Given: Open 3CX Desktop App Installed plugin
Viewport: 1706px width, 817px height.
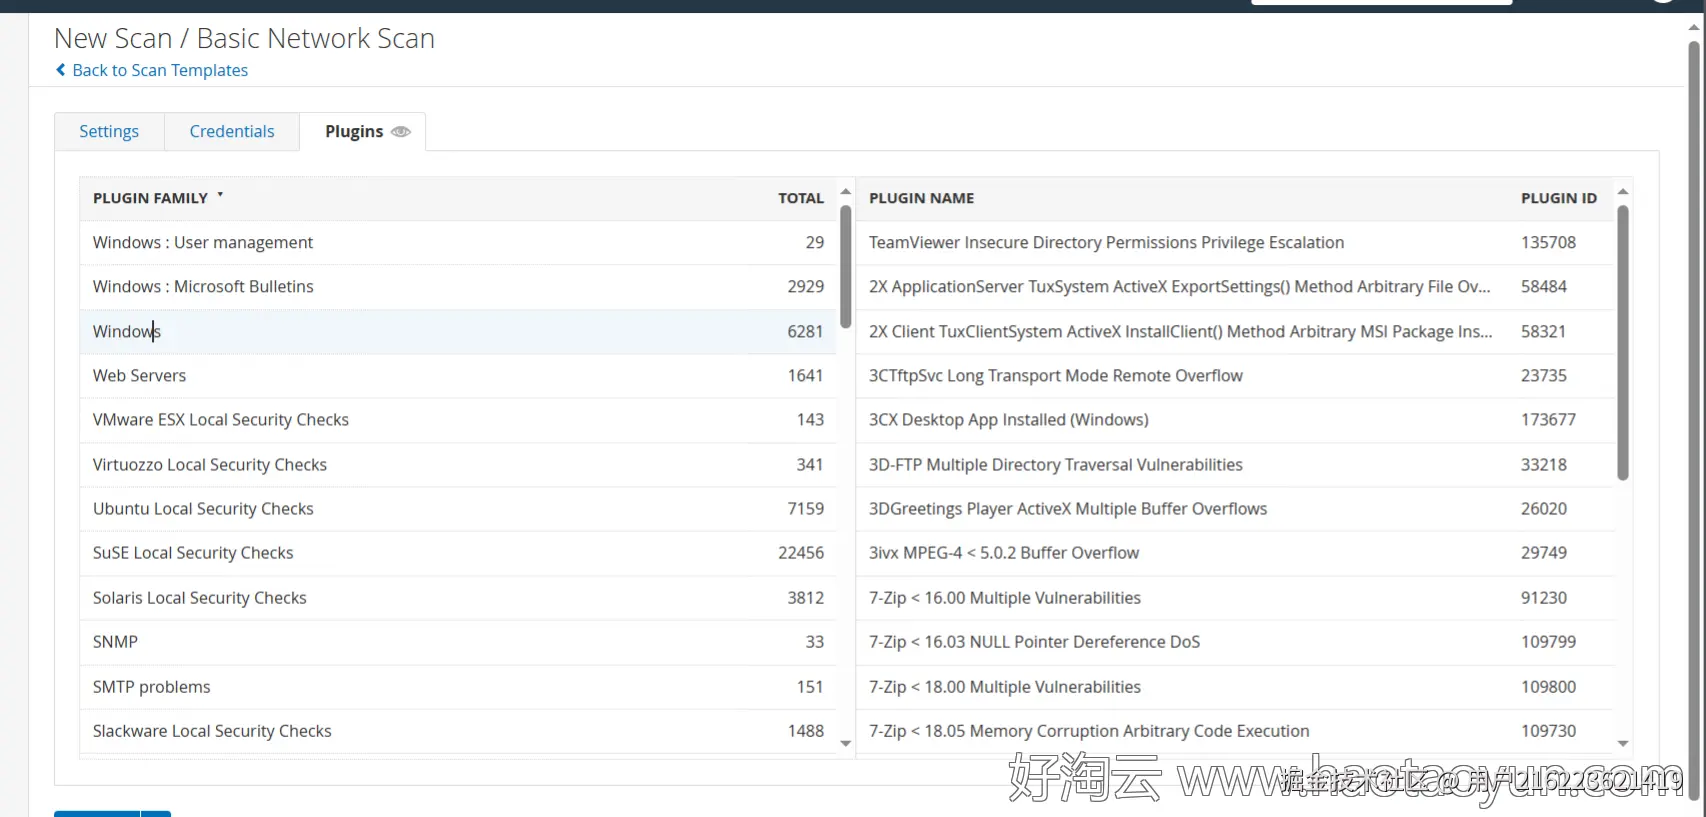Looking at the screenshot, I should click(1008, 420).
